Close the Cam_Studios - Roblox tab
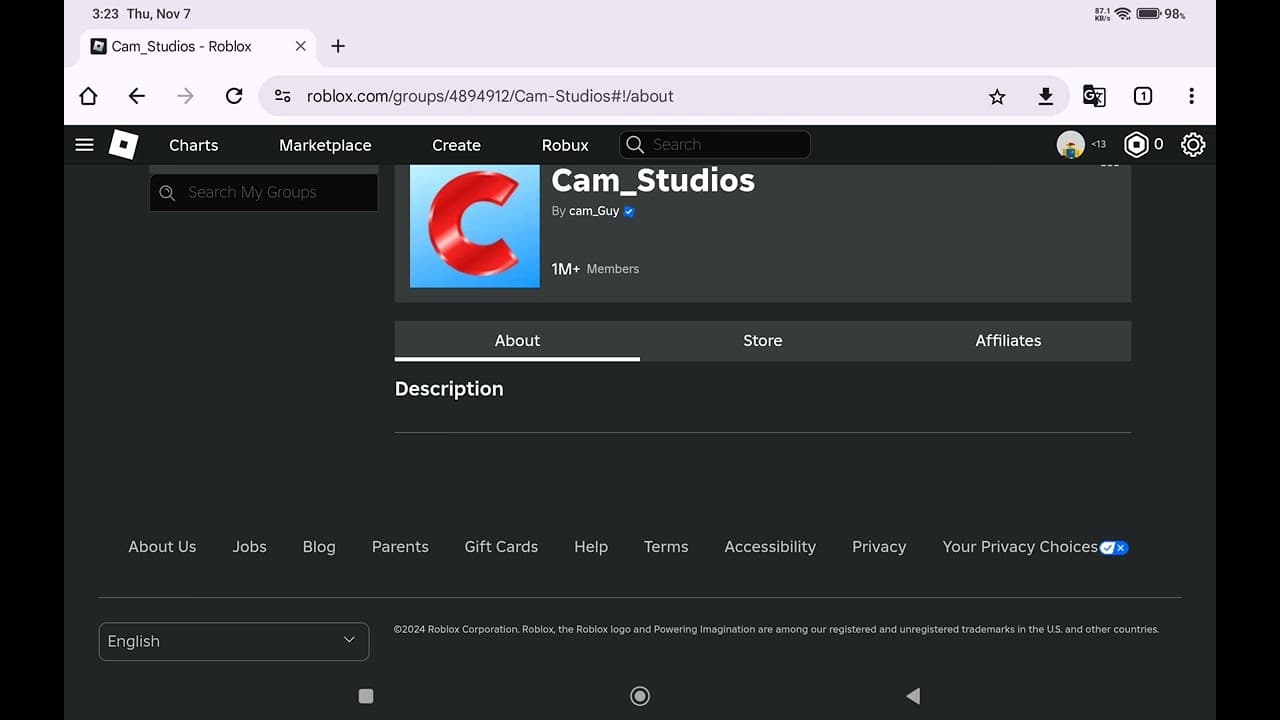Image resolution: width=1280 pixels, height=720 pixels. pos(301,46)
